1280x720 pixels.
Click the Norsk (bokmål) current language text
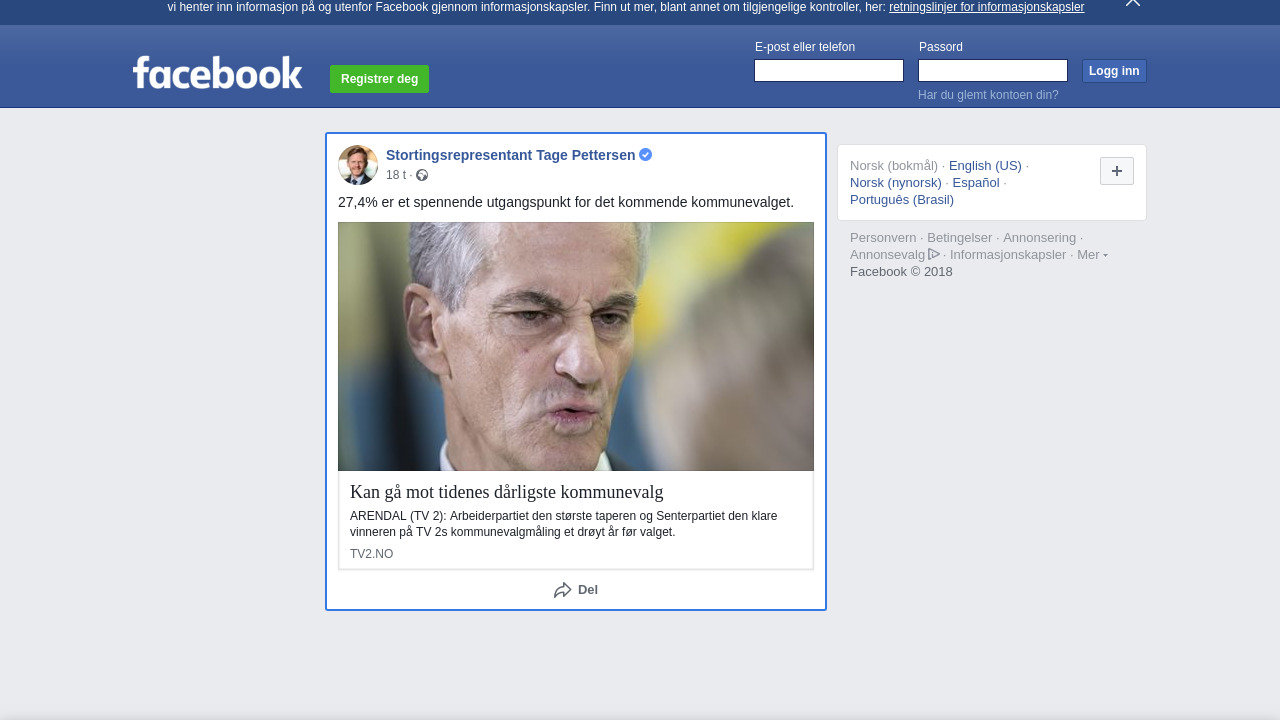(894, 166)
